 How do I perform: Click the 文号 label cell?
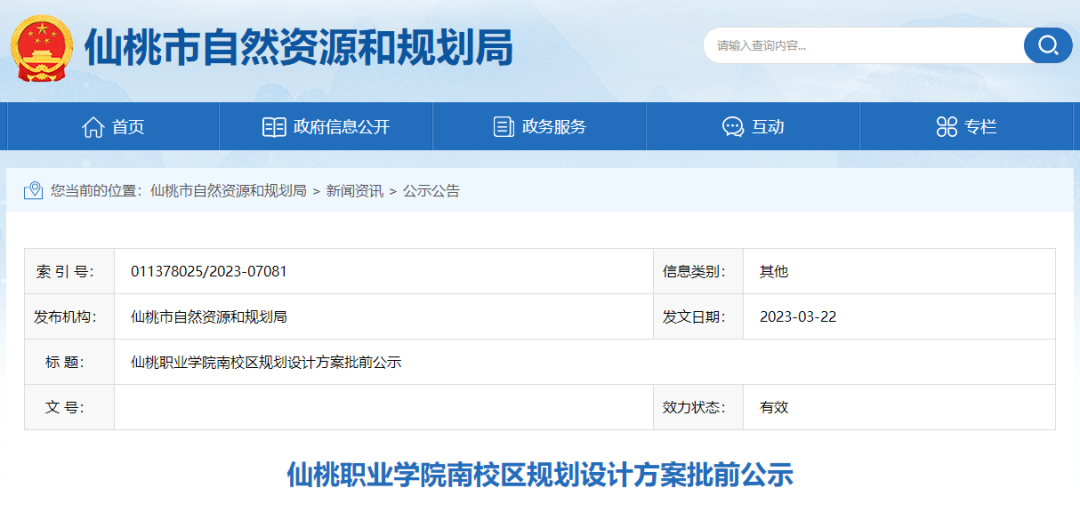tap(70, 407)
